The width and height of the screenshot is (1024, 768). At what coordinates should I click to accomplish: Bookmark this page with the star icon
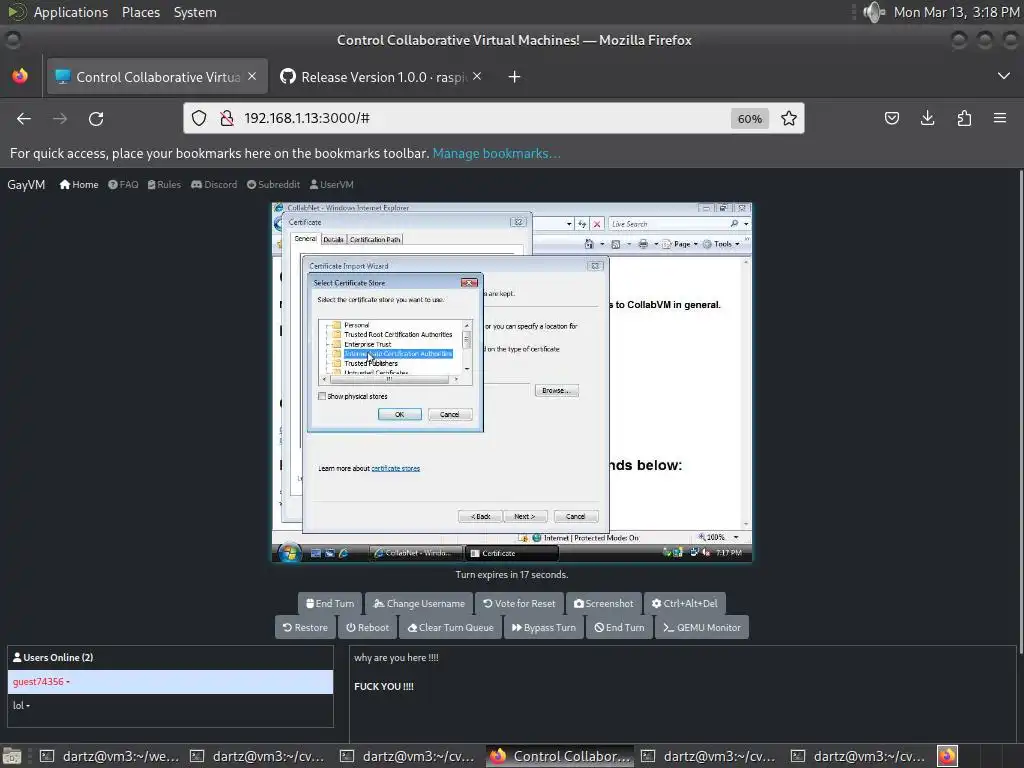789,118
